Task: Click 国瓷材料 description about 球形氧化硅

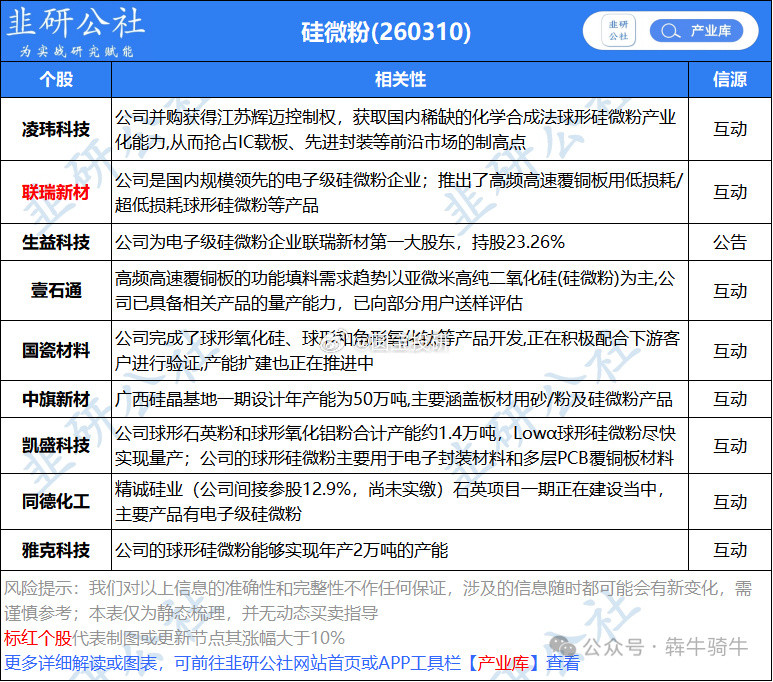Action: [x=397, y=351]
